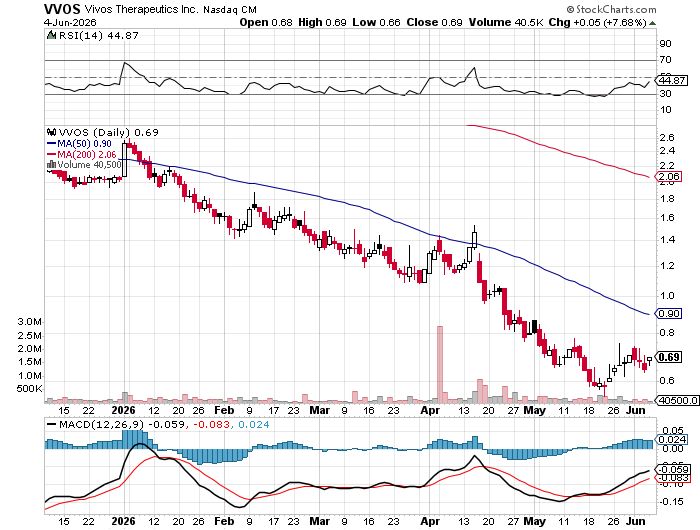The width and height of the screenshot is (700, 530).
Task: Click the 44.87 RSI value tag
Action: pyautogui.click(x=673, y=81)
